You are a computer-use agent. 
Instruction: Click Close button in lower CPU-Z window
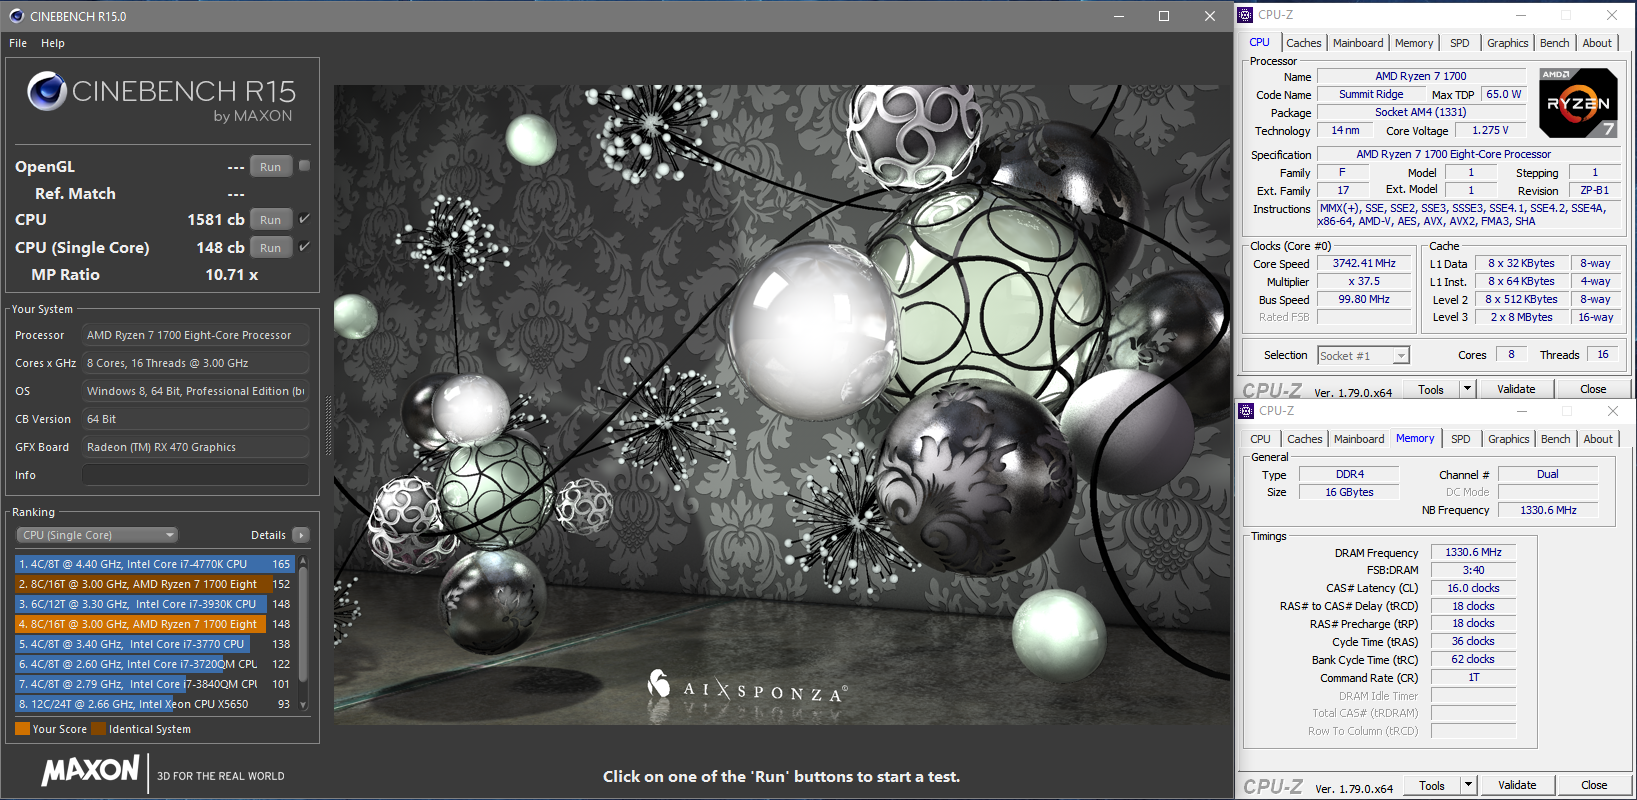[x=1594, y=785]
